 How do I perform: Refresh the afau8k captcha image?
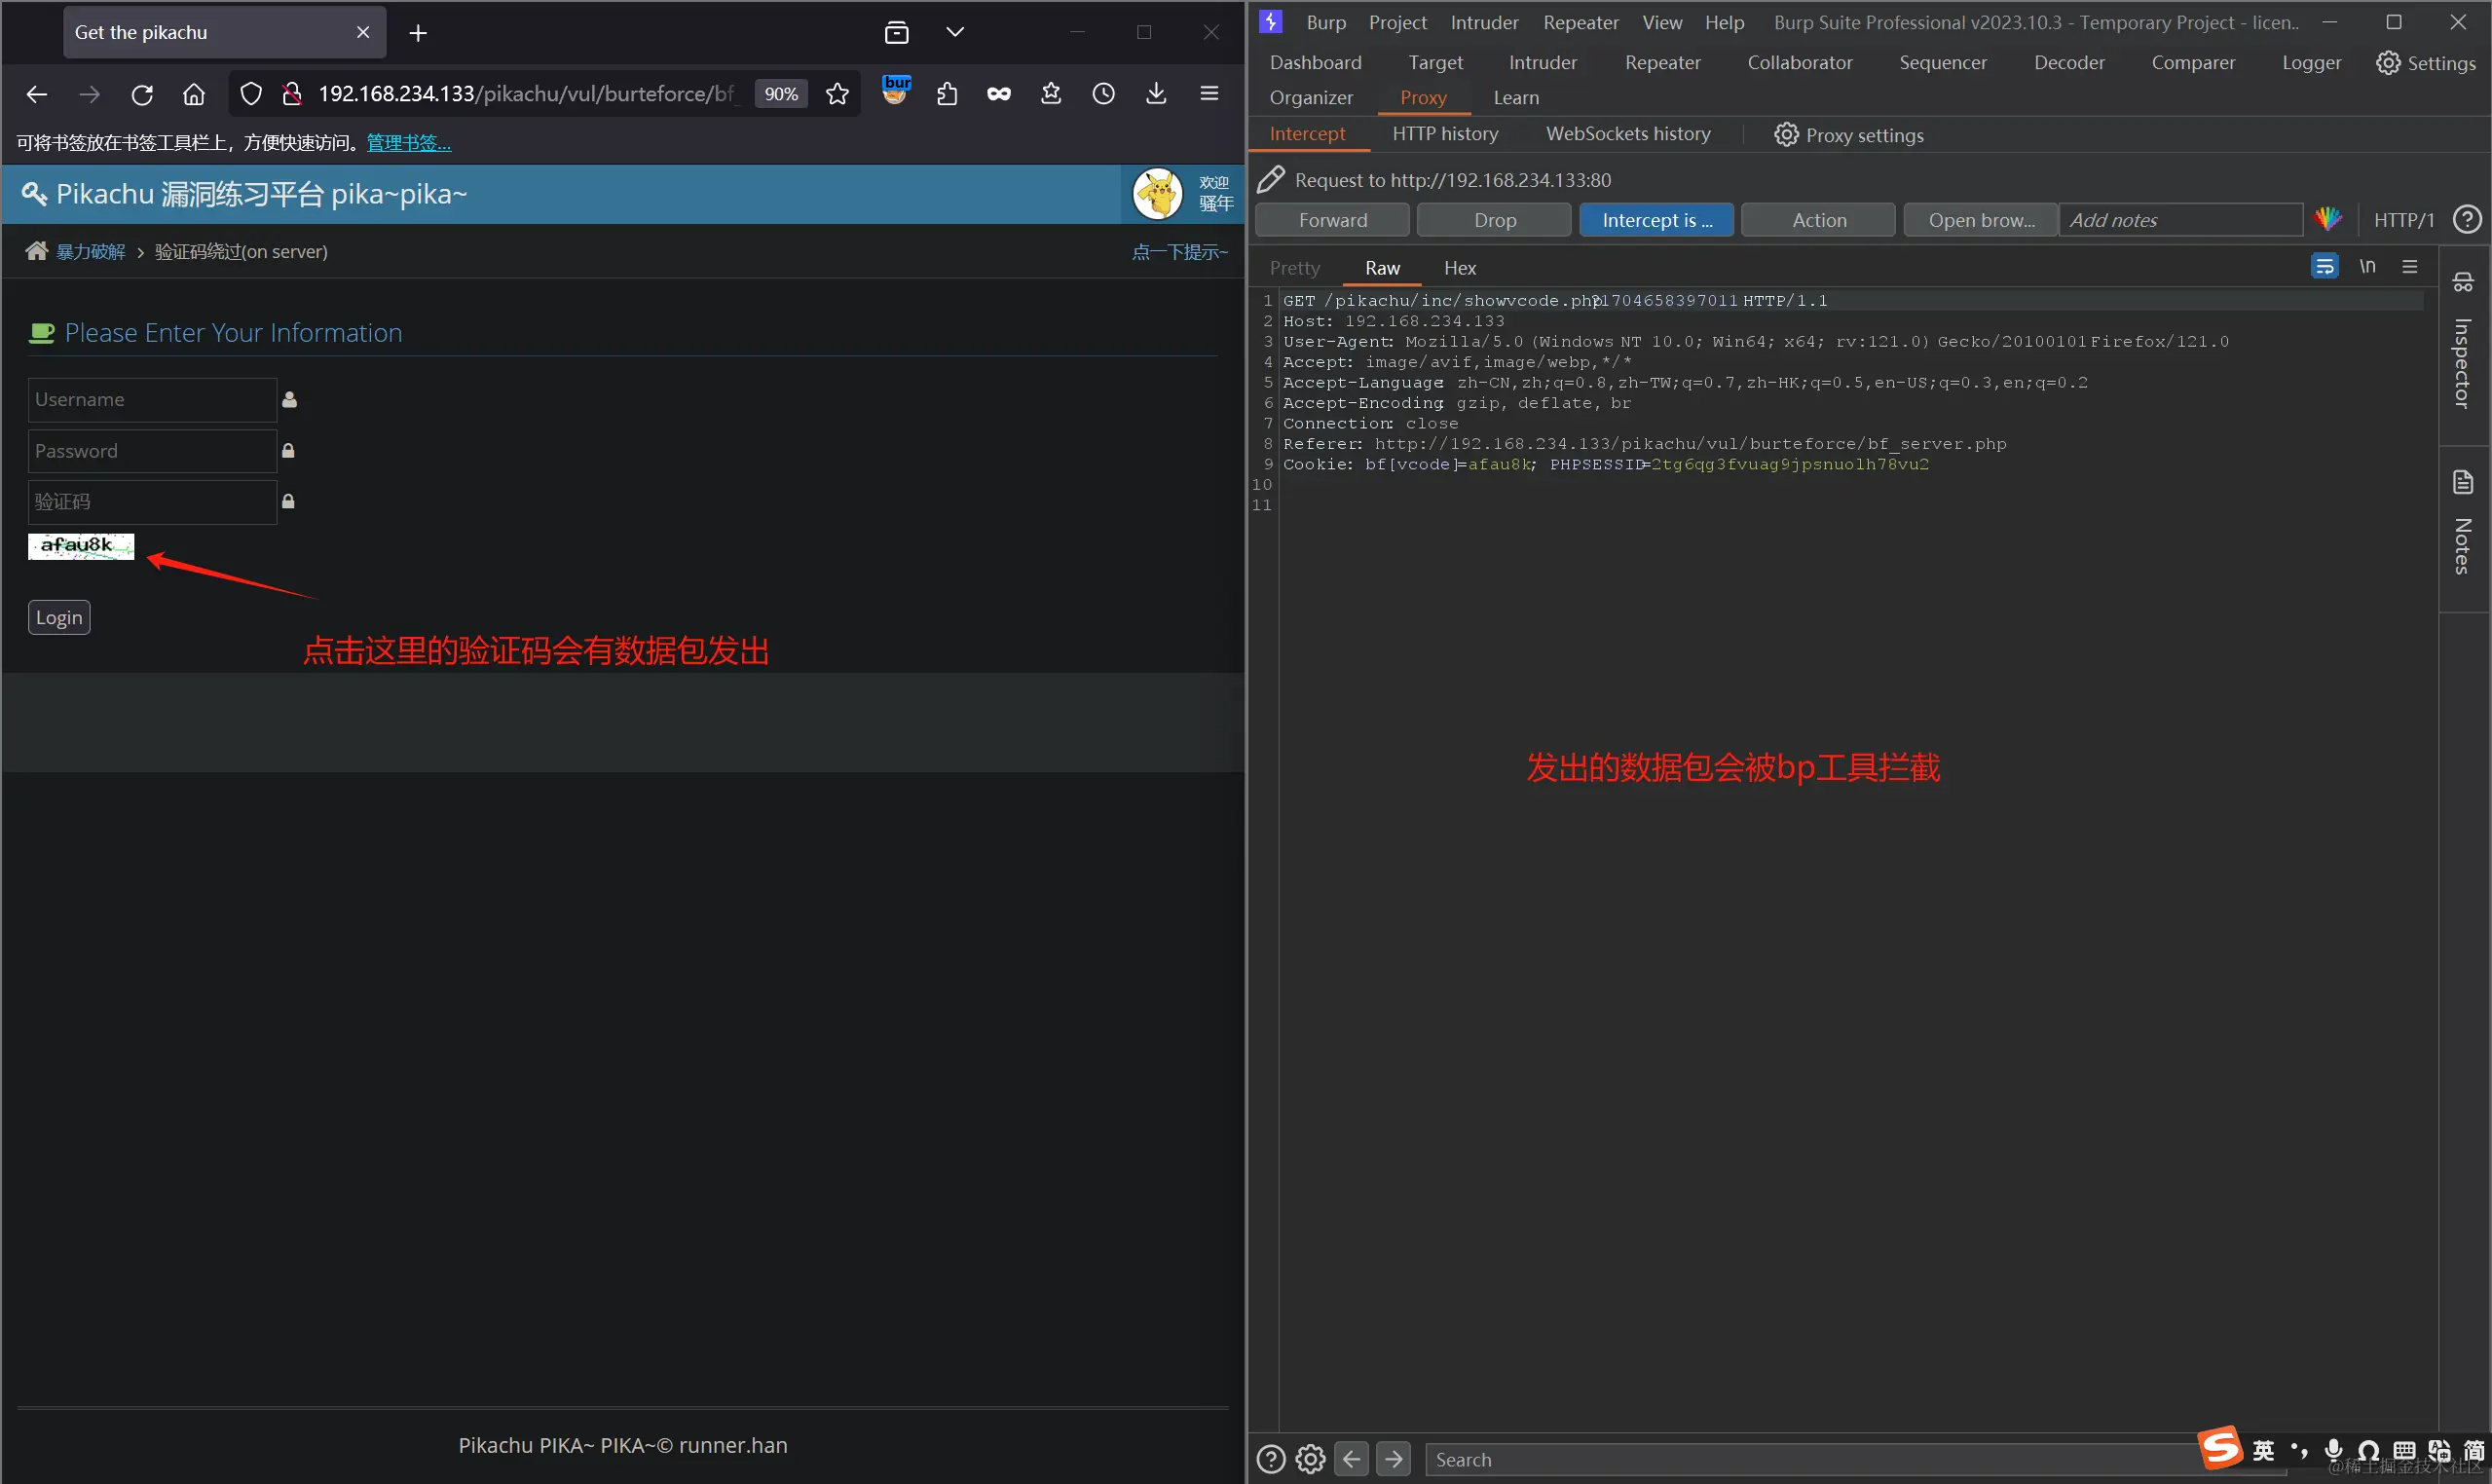click(x=81, y=546)
